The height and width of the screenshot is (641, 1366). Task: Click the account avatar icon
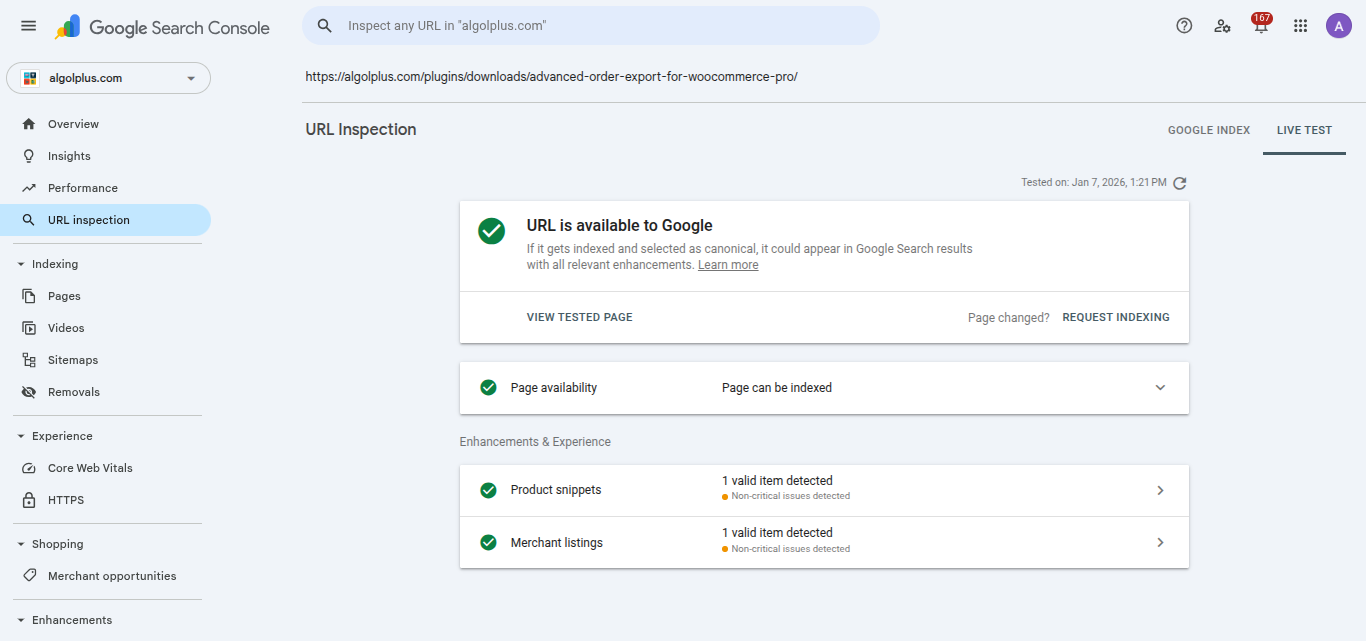pyautogui.click(x=1338, y=26)
